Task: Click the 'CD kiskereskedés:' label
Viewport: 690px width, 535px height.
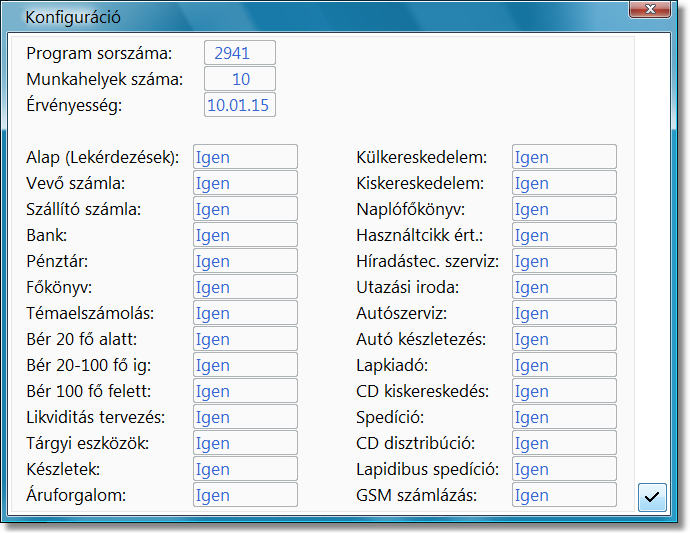Action: (x=422, y=391)
